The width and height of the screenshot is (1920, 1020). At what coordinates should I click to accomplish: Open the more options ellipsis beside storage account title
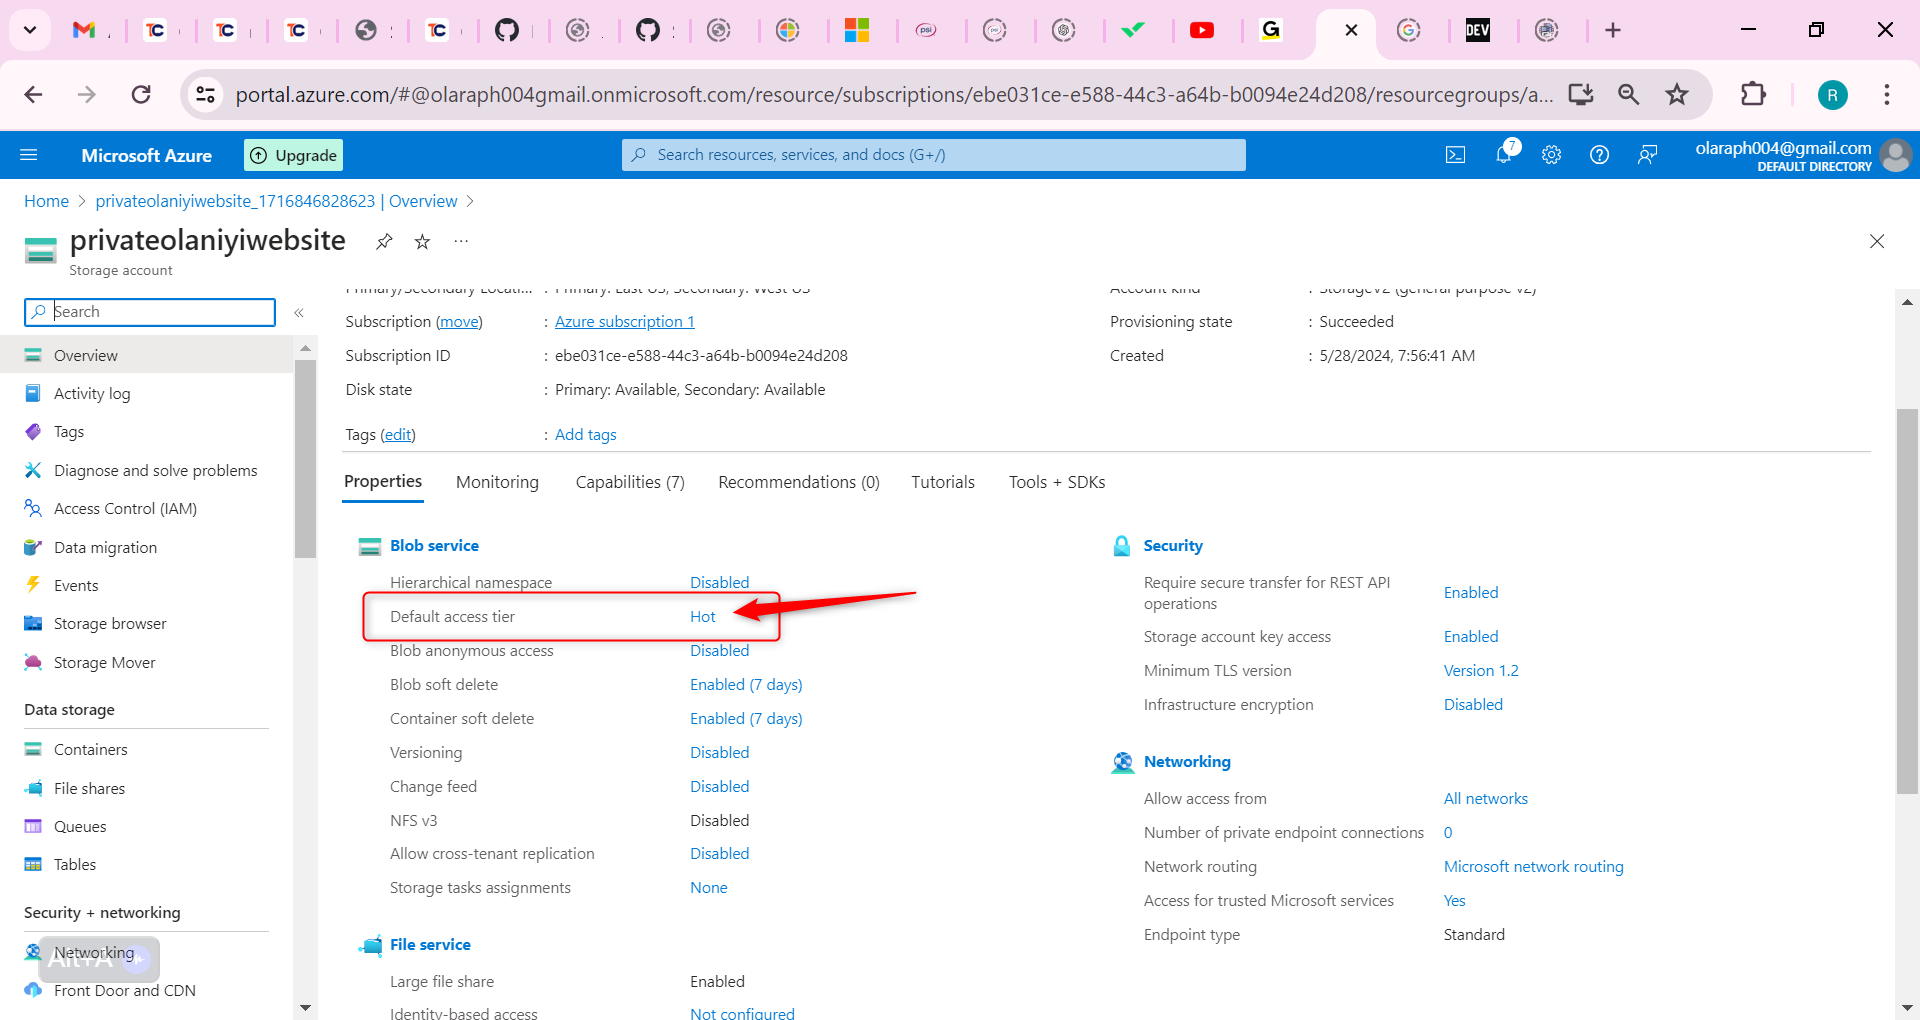[461, 241]
